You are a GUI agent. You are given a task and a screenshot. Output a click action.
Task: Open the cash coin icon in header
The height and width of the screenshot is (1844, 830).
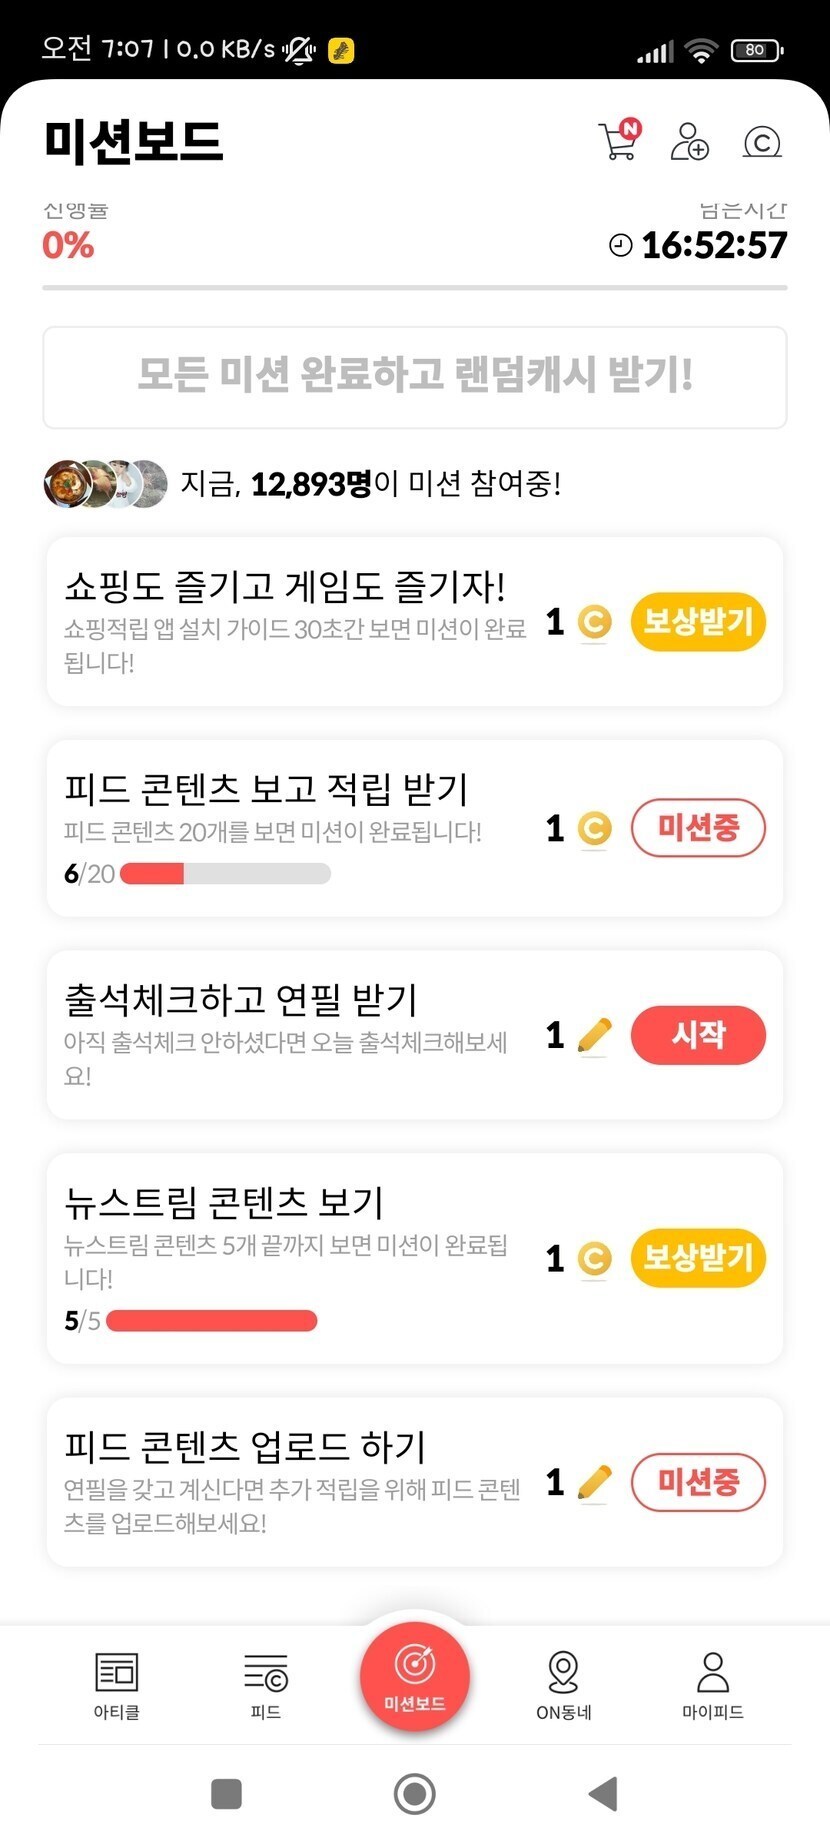pos(762,142)
